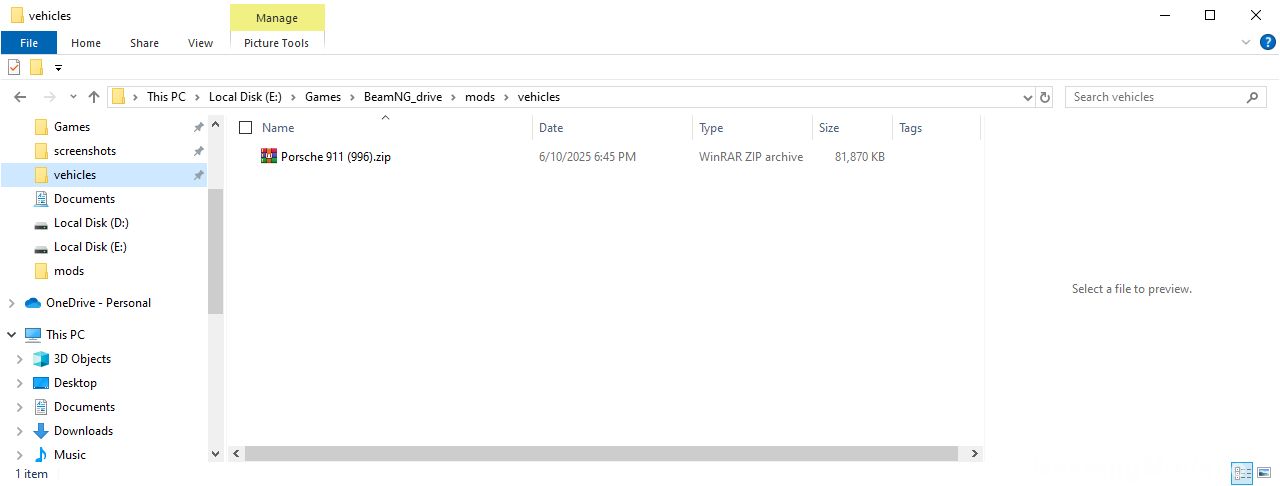
Task: Click the pin icon next to Games
Action: (198, 127)
